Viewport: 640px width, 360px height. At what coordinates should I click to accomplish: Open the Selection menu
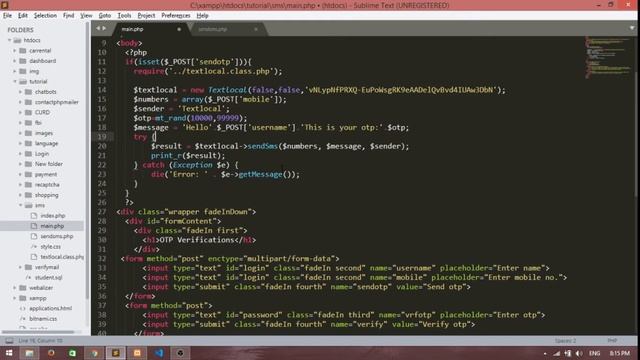click(45, 16)
